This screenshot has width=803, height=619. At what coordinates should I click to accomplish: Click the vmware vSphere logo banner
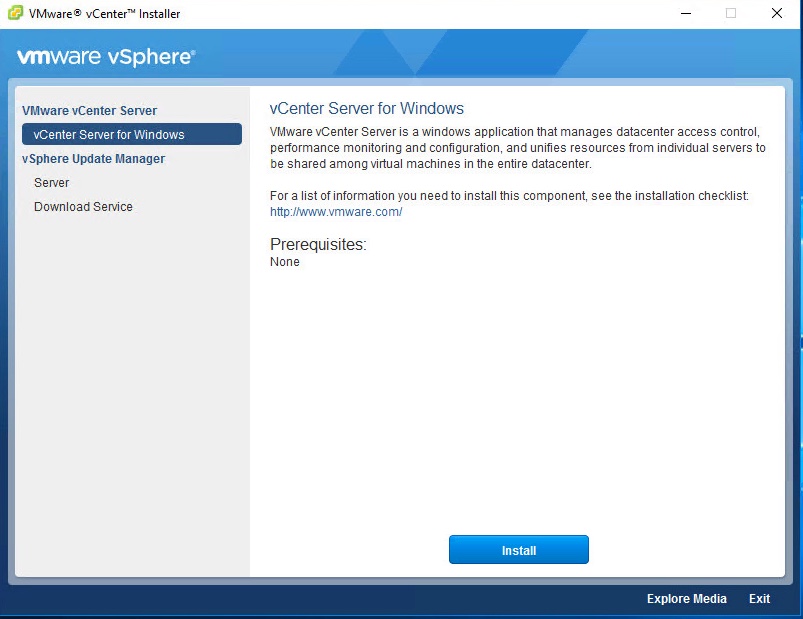point(106,57)
